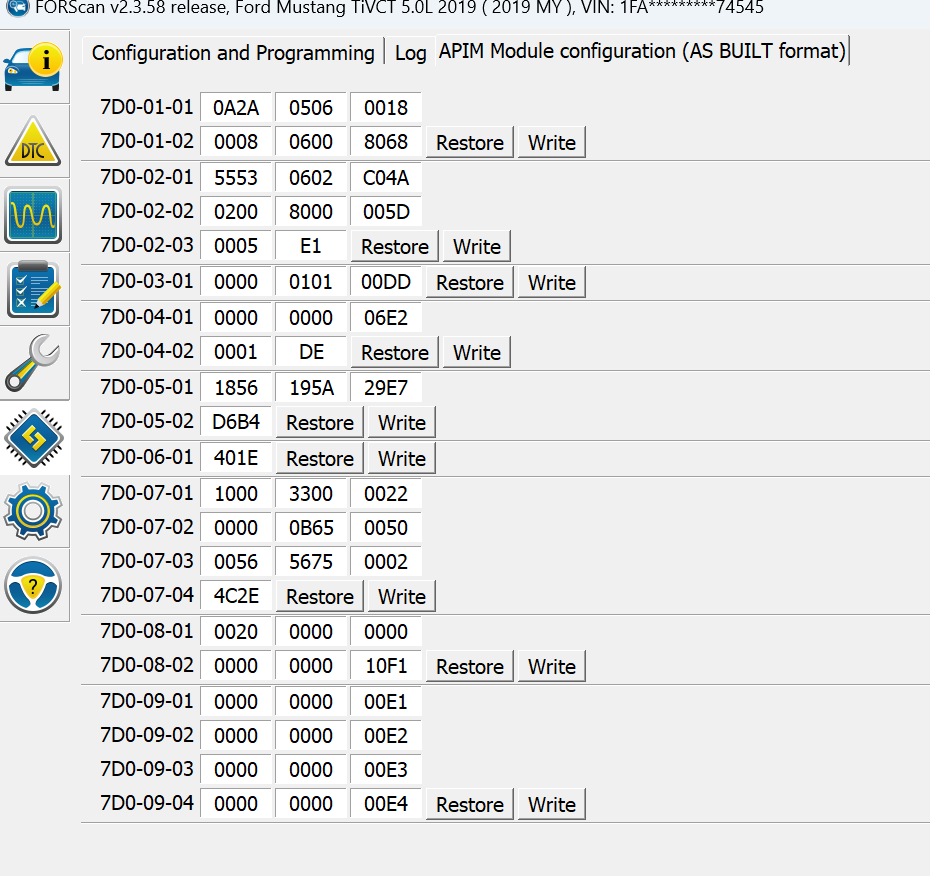
Task: Click Restore for block 7D0-02-03
Action: (x=395, y=246)
